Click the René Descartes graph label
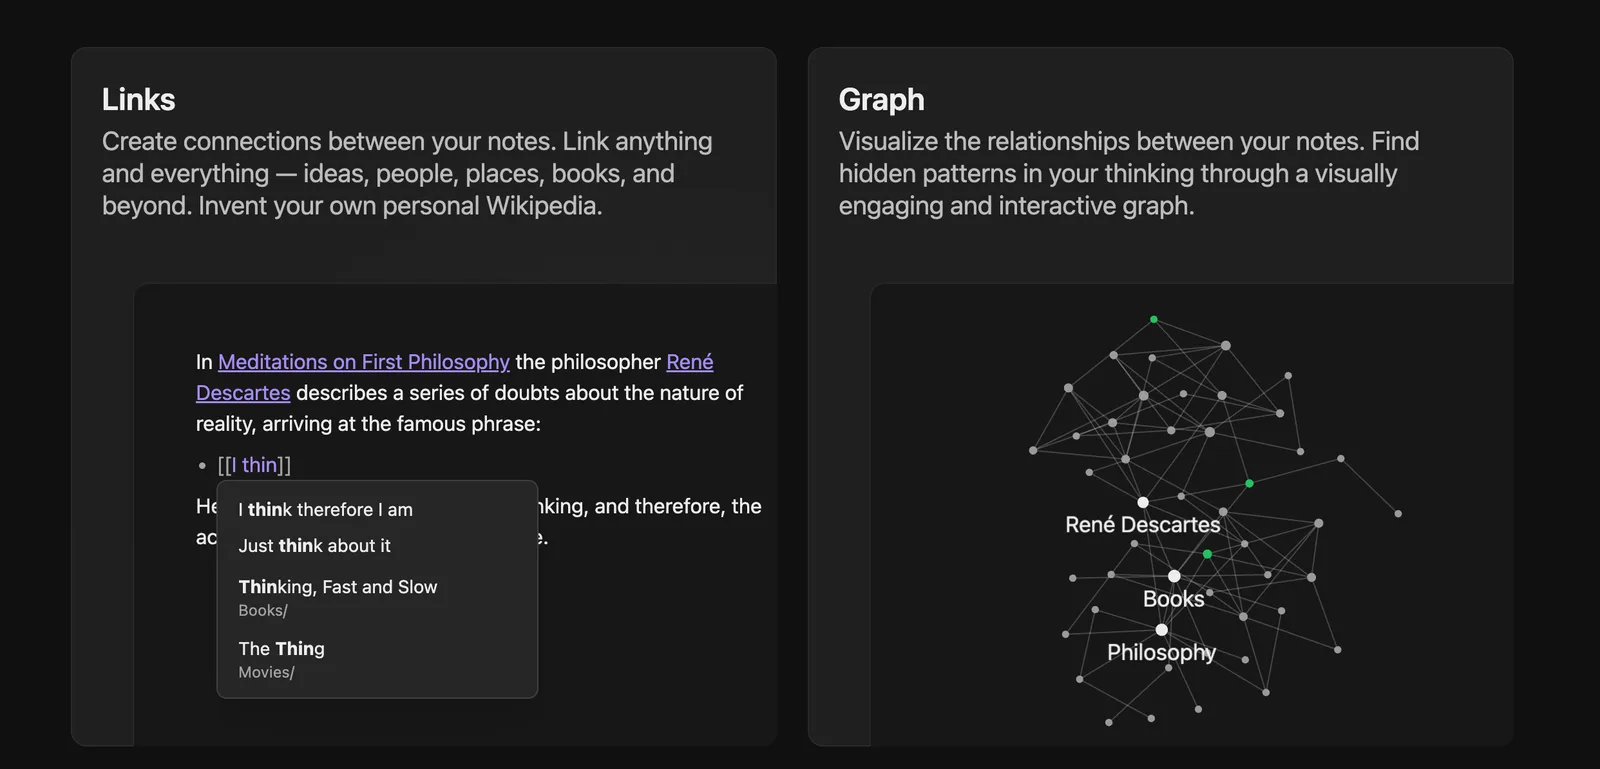Image resolution: width=1600 pixels, height=769 pixels. [1143, 525]
